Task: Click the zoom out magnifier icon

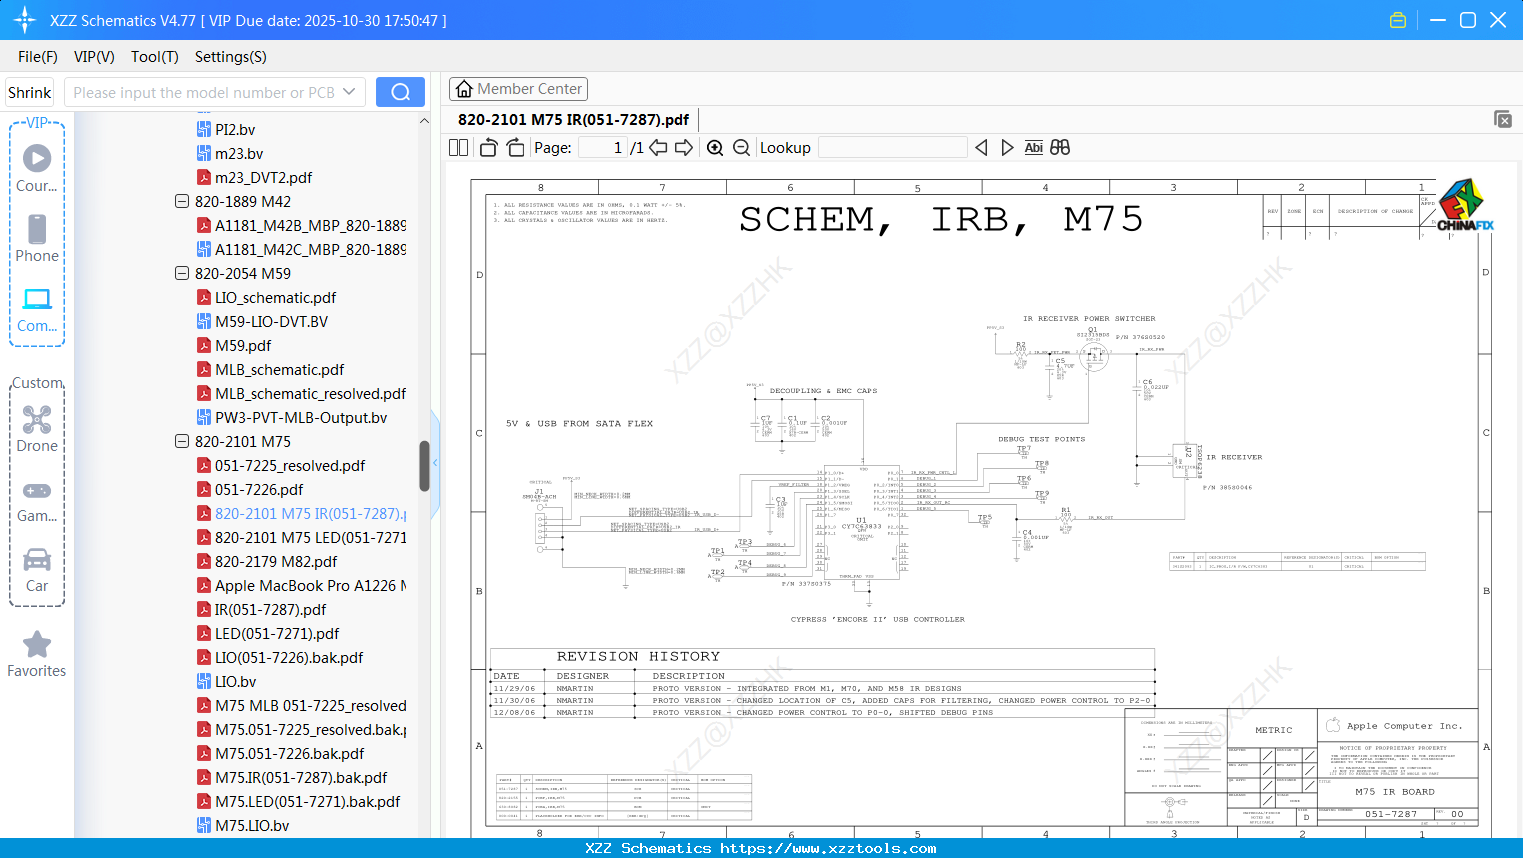Action: (741, 148)
